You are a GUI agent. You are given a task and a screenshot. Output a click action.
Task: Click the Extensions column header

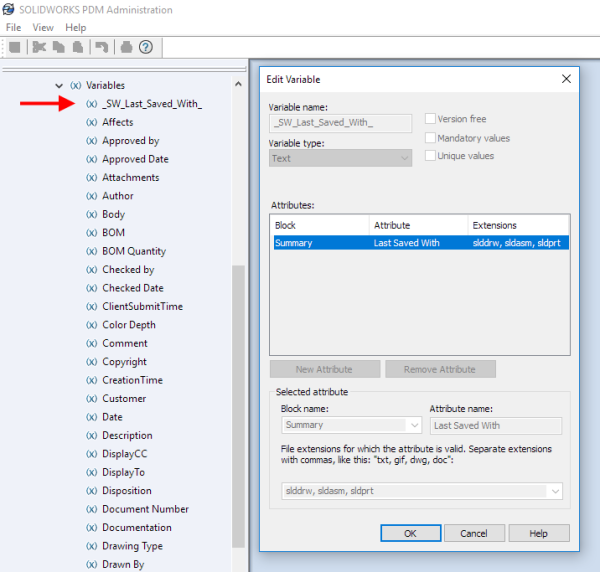(x=518, y=225)
